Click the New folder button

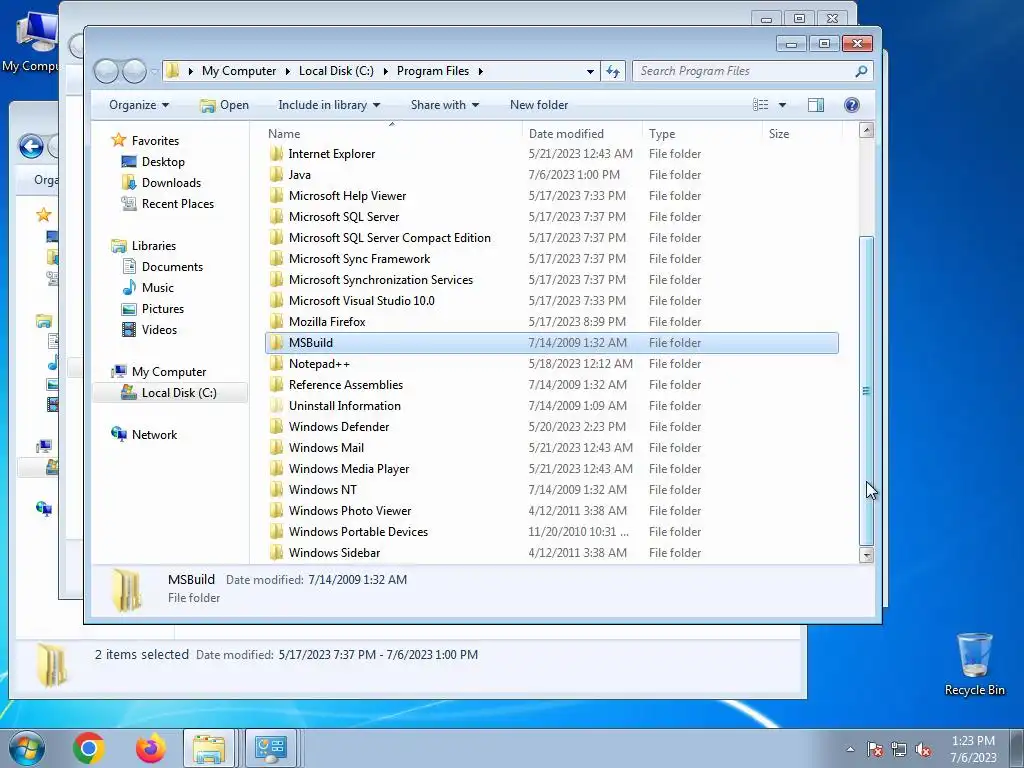539,105
